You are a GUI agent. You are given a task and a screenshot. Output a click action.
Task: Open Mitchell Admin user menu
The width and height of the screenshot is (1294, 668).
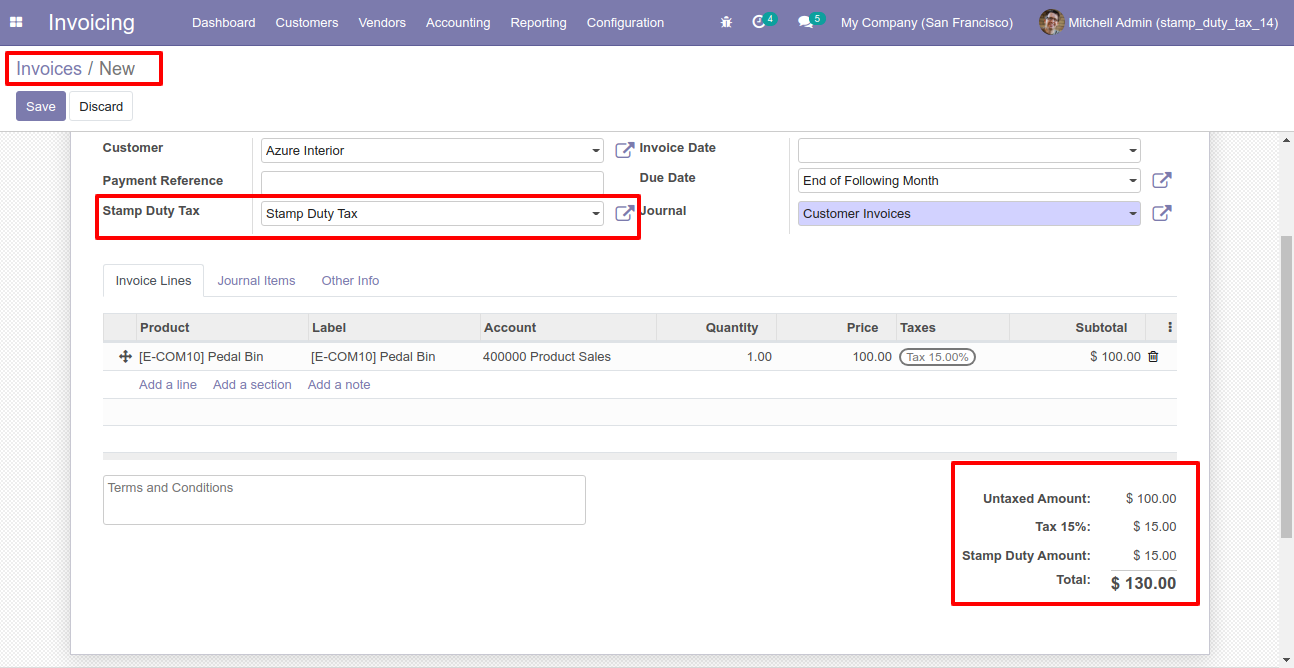point(1159,22)
